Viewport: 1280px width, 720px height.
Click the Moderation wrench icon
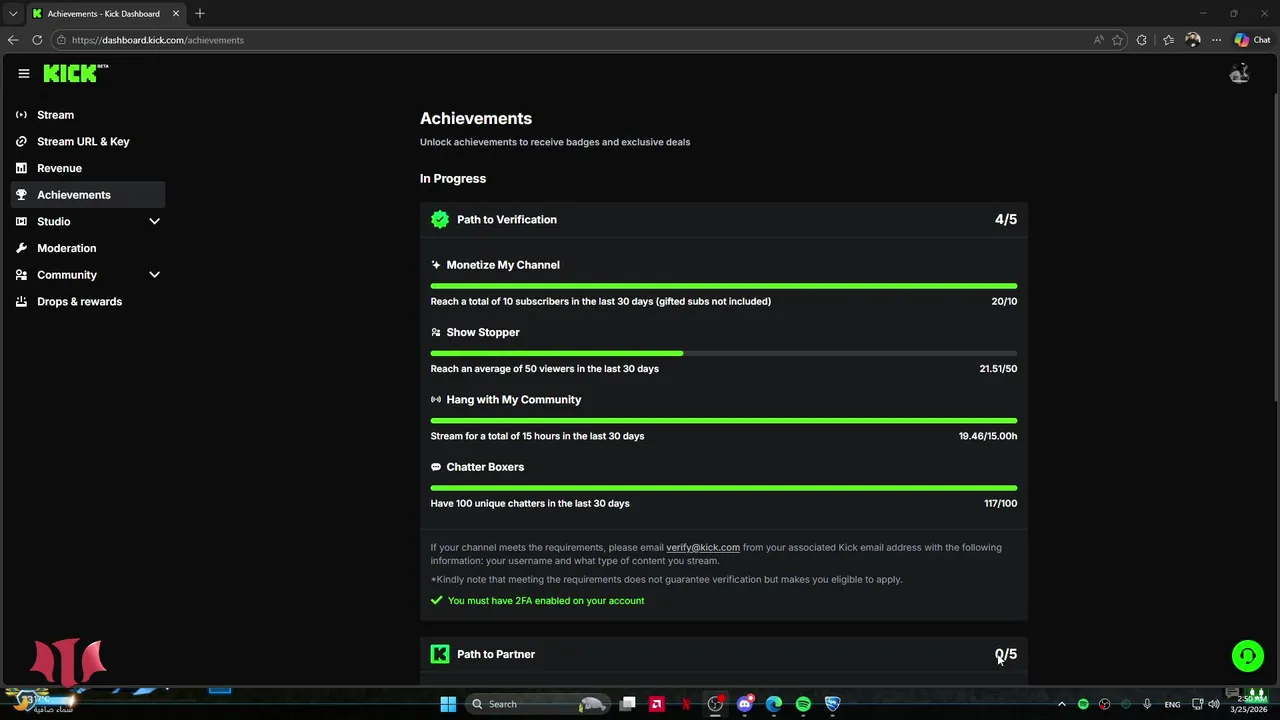point(21,248)
